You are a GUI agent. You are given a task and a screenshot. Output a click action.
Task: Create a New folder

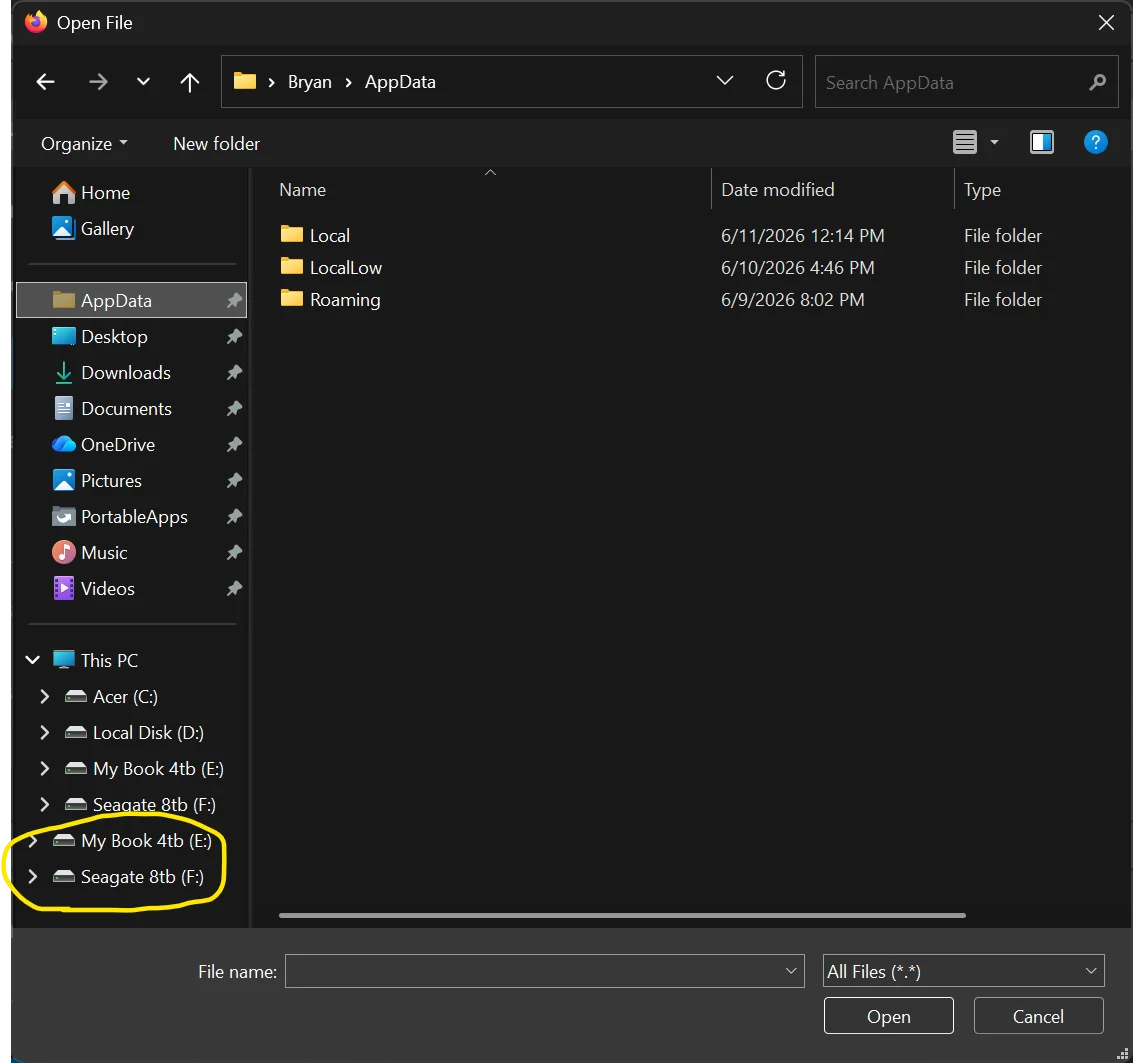click(x=216, y=144)
